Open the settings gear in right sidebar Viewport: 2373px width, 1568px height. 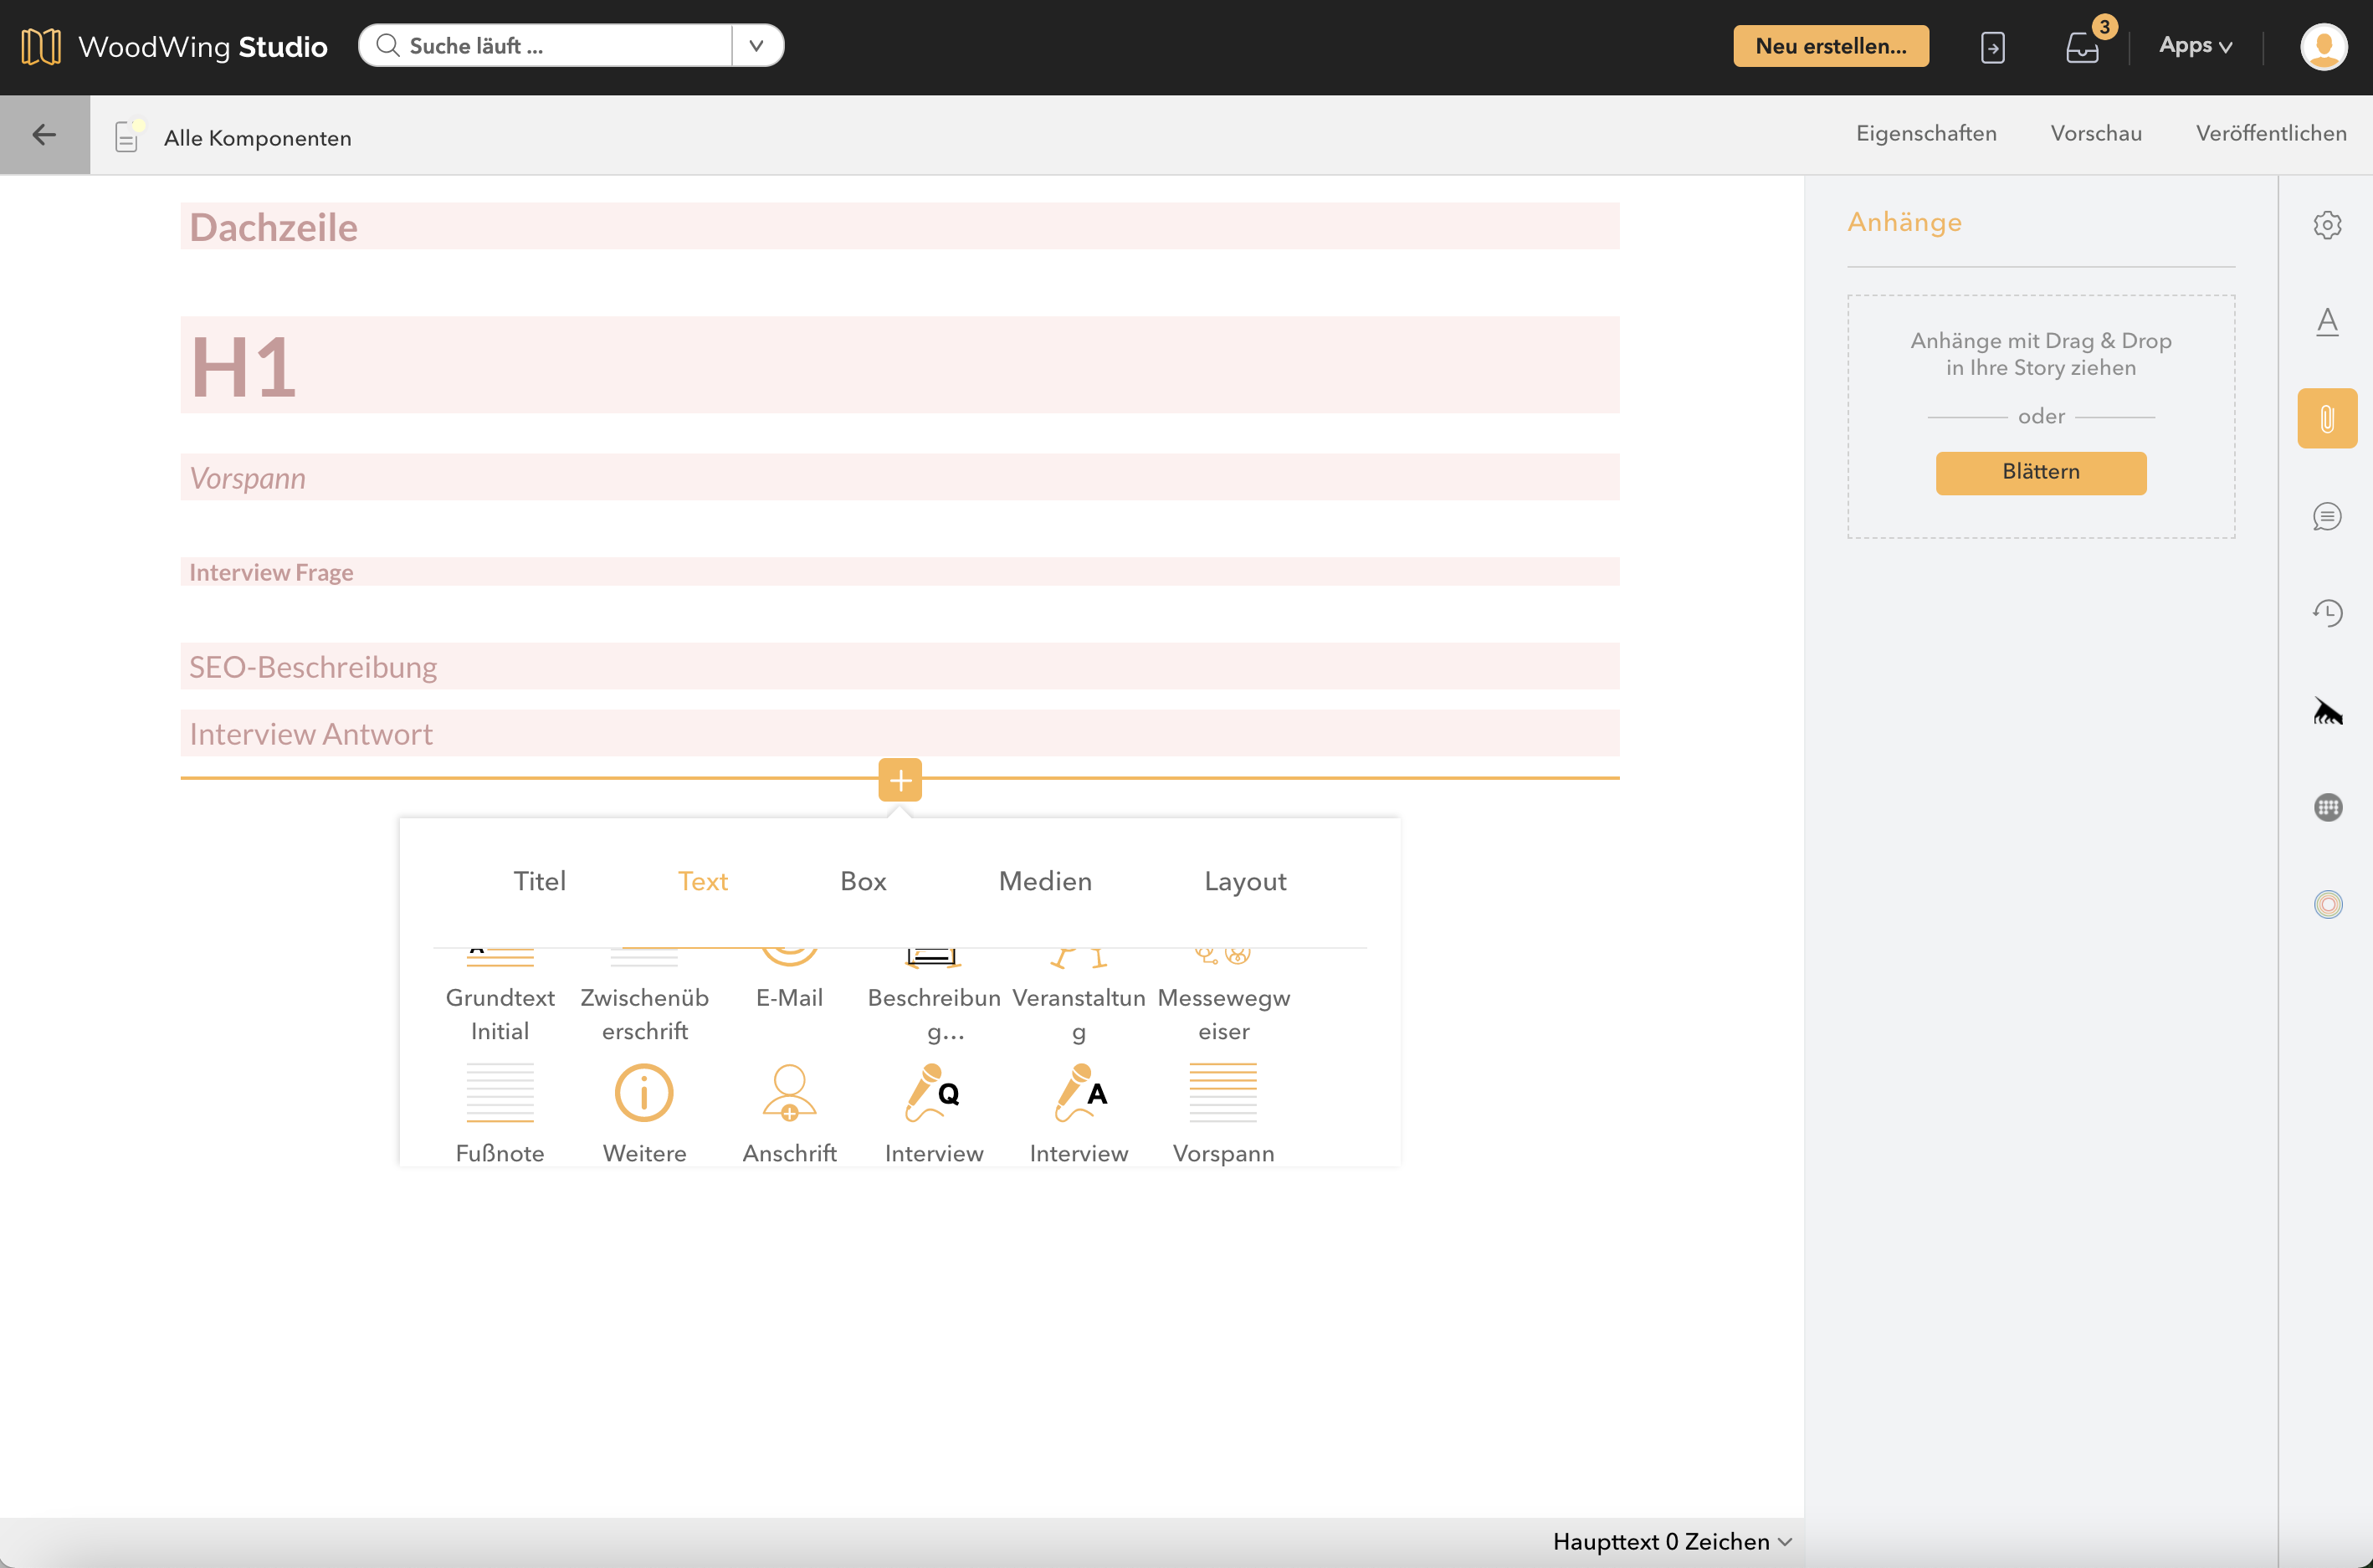tap(2327, 225)
